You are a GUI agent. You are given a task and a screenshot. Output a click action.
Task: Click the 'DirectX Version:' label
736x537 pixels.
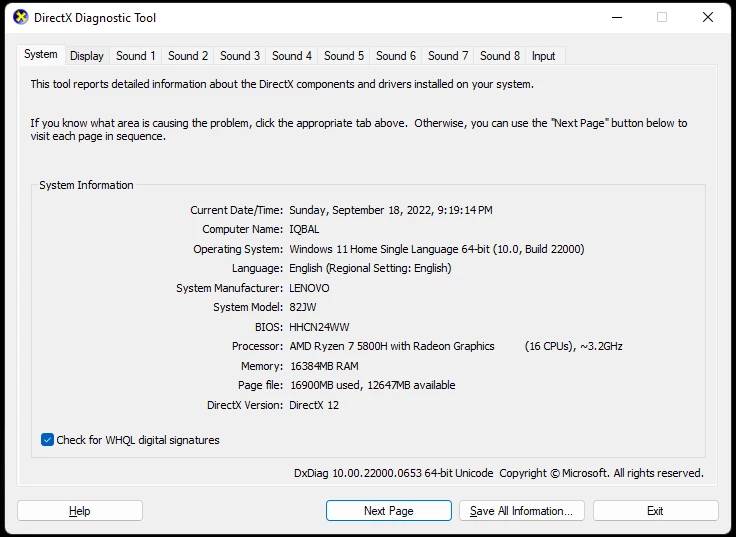point(245,405)
